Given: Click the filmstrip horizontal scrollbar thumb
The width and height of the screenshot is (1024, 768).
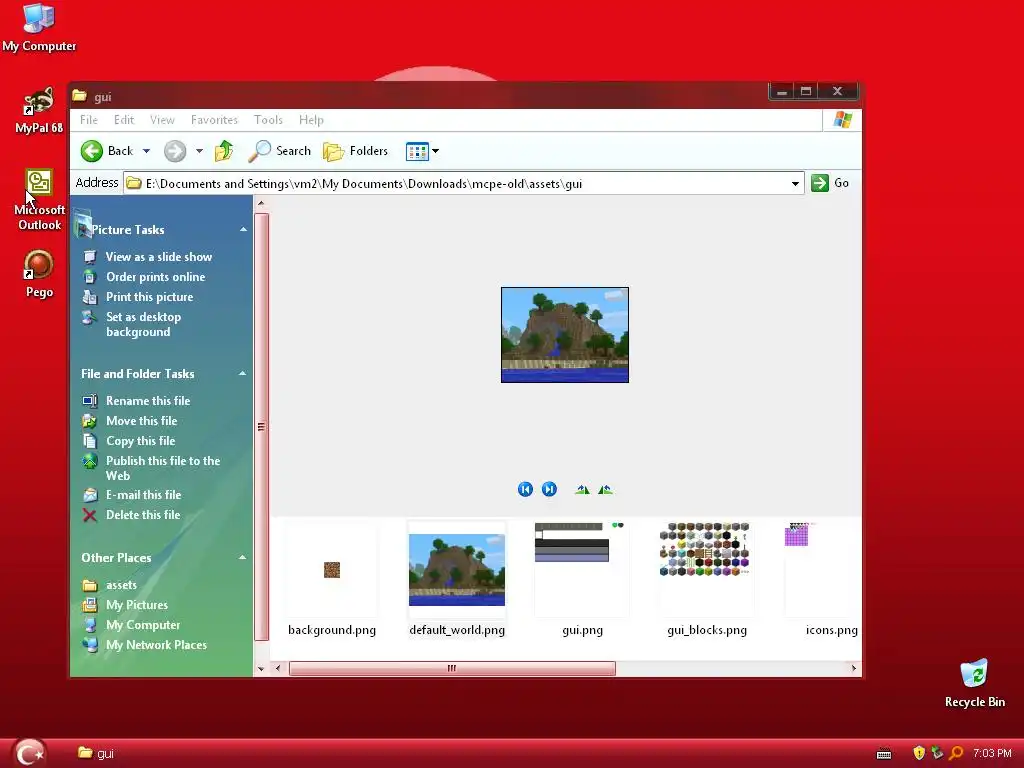Looking at the screenshot, I should pyautogui.click(x=452, y=668).
